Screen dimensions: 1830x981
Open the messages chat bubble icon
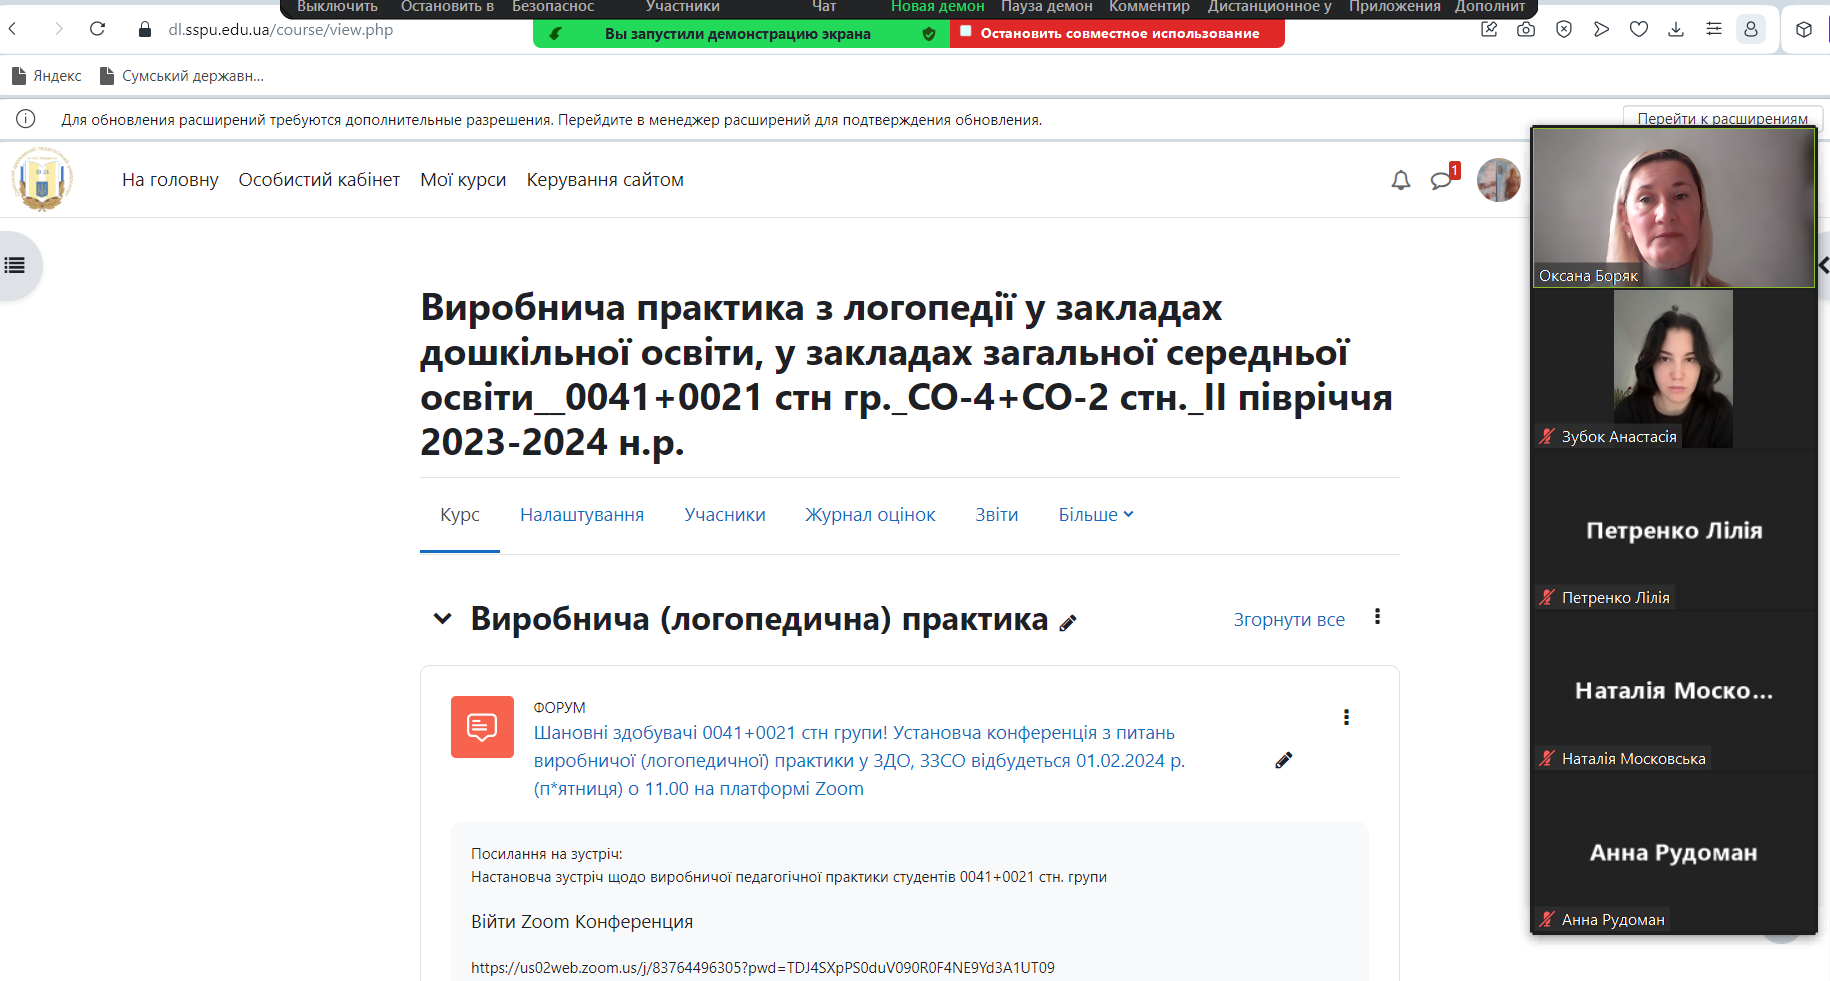tap(1441, 180)
